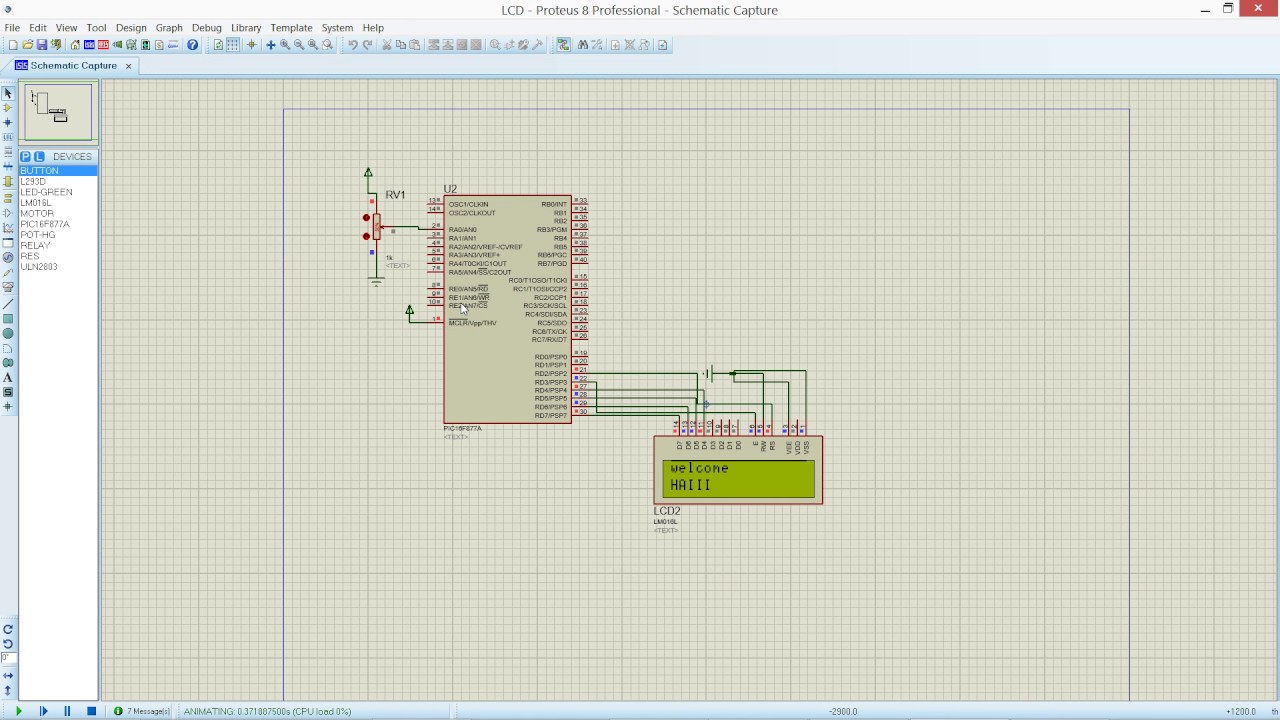
Task: Click the overview thumbnail of the schematic
Action: pyautogui.click(x=58, y=111)
